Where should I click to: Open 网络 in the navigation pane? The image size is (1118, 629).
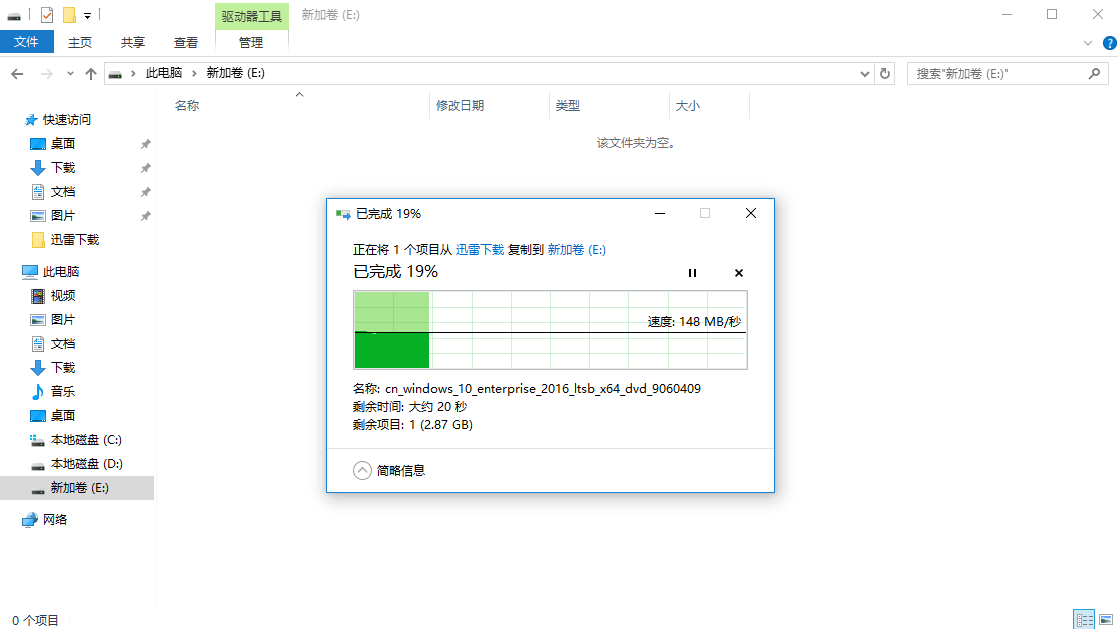point(55,520)
